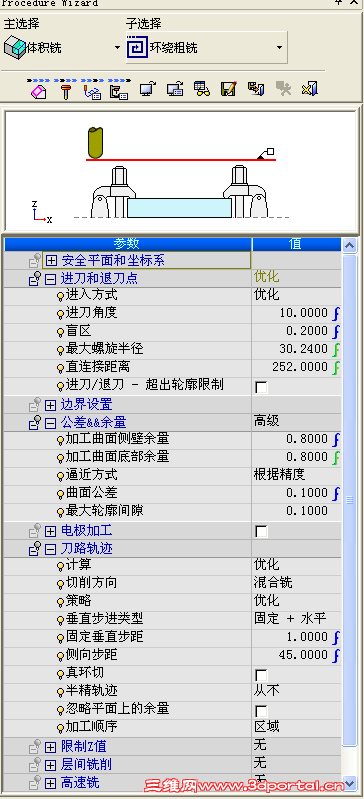Click f icon beside 固定垂直步距 value
This screenshot has height=799, width=364.
[x=336, y=637]
